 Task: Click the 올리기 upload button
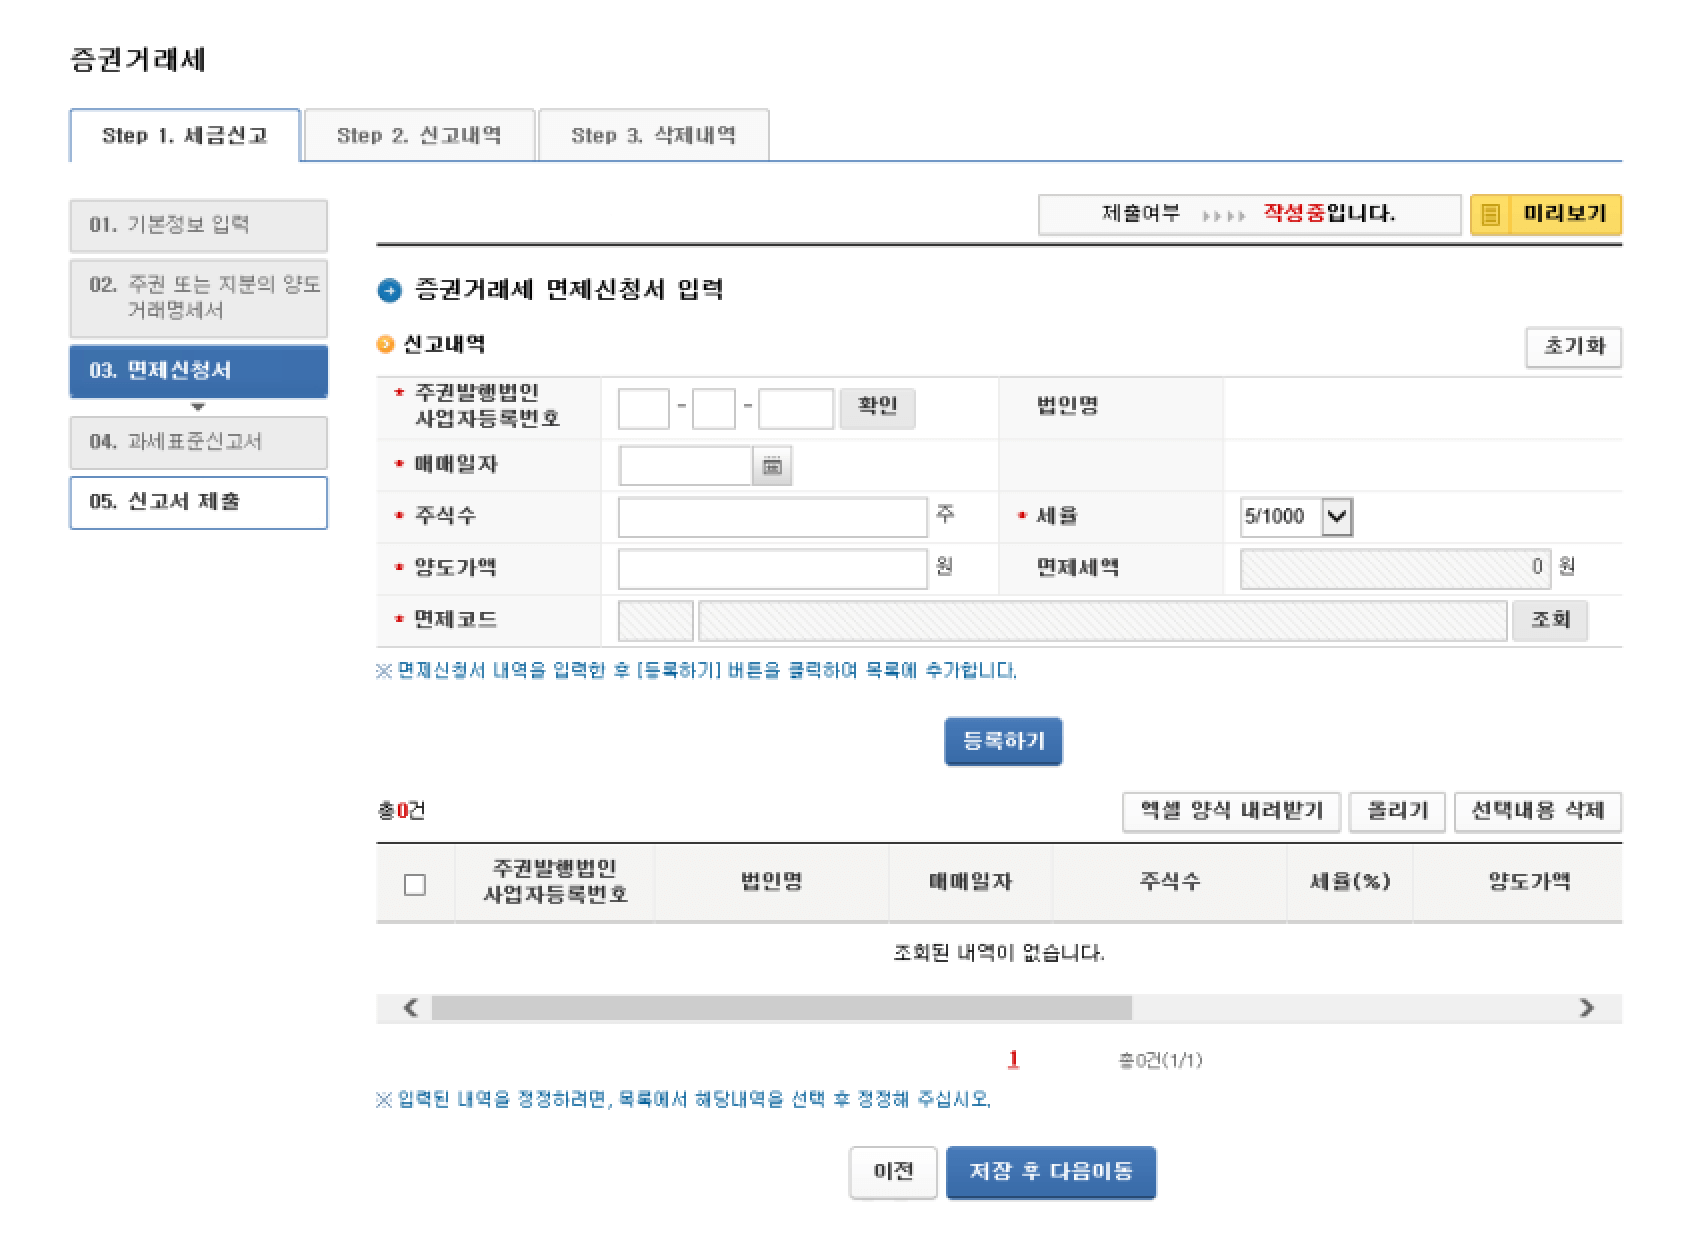(1397, 812)
